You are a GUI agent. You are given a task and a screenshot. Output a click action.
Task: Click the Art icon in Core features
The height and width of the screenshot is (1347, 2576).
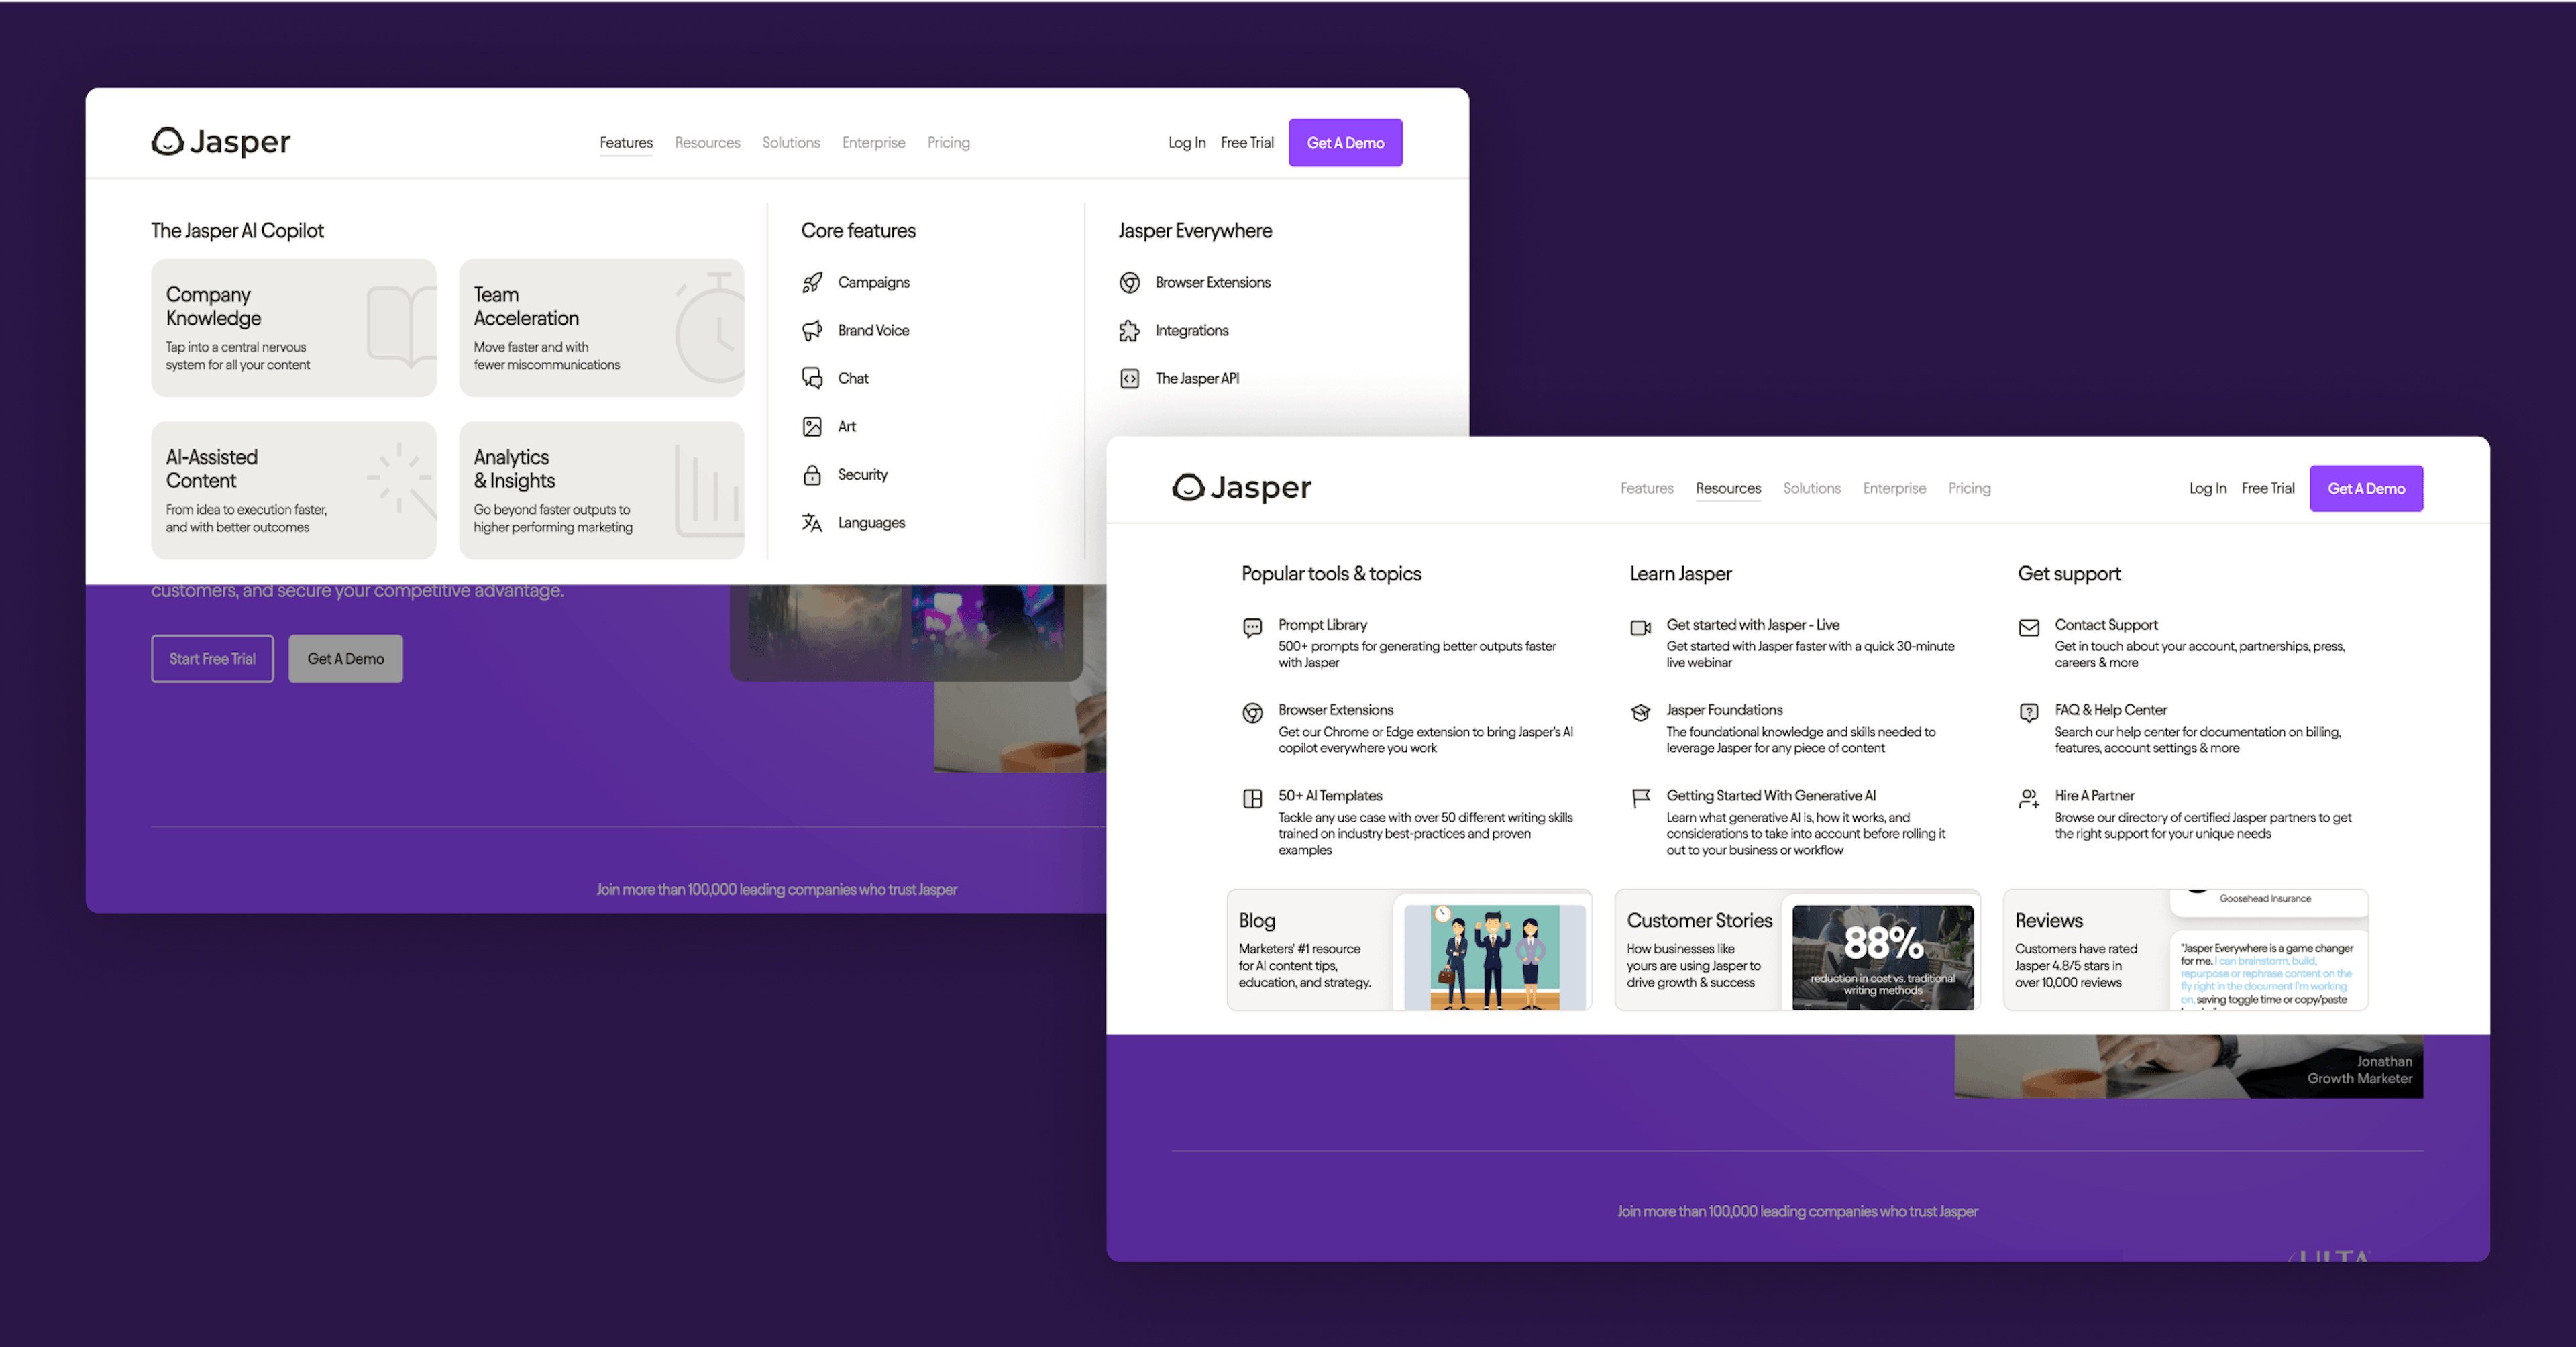click(812, 424)
